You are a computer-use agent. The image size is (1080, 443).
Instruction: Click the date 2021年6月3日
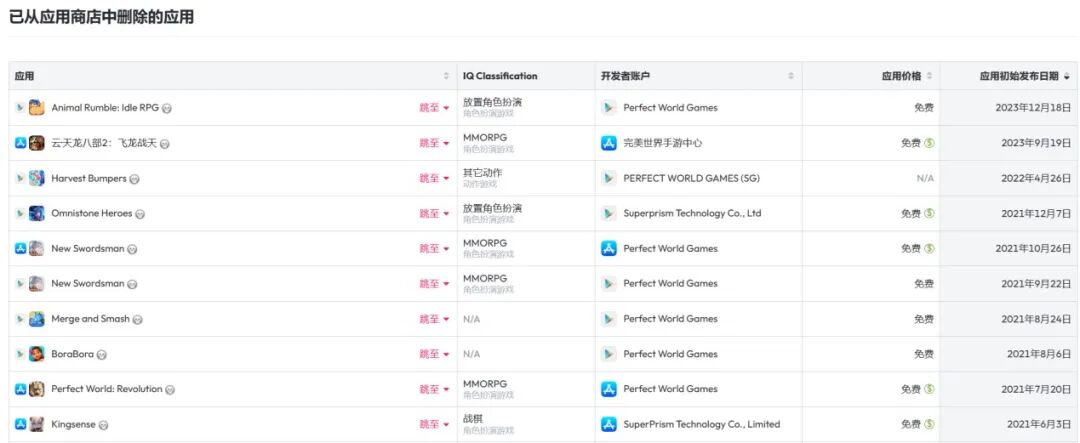[x=1039, y=424]
